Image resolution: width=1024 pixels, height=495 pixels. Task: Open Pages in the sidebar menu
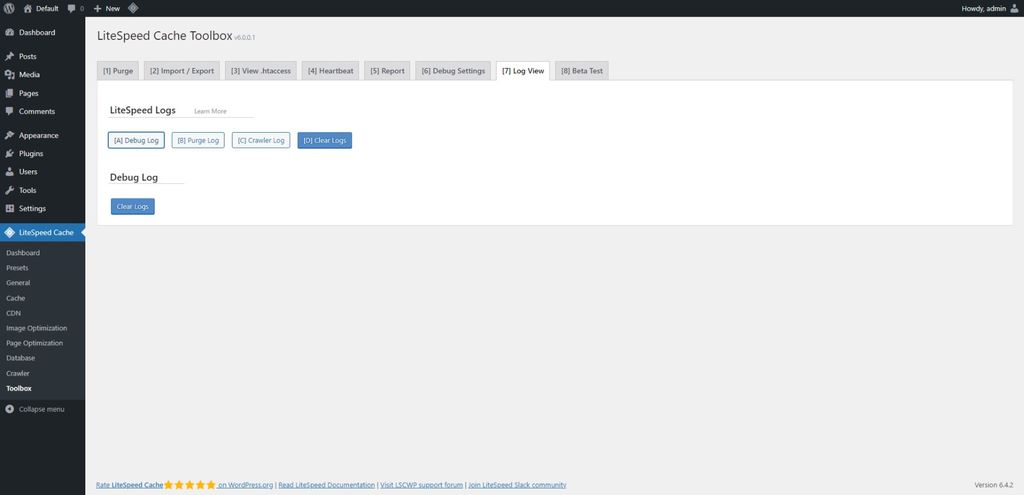point(29,93)
